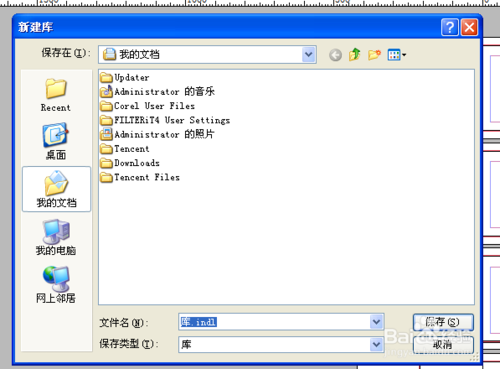
Task: Select the Tencent Files folder icon
Action: pyautogui.click(x=107, y=177)
